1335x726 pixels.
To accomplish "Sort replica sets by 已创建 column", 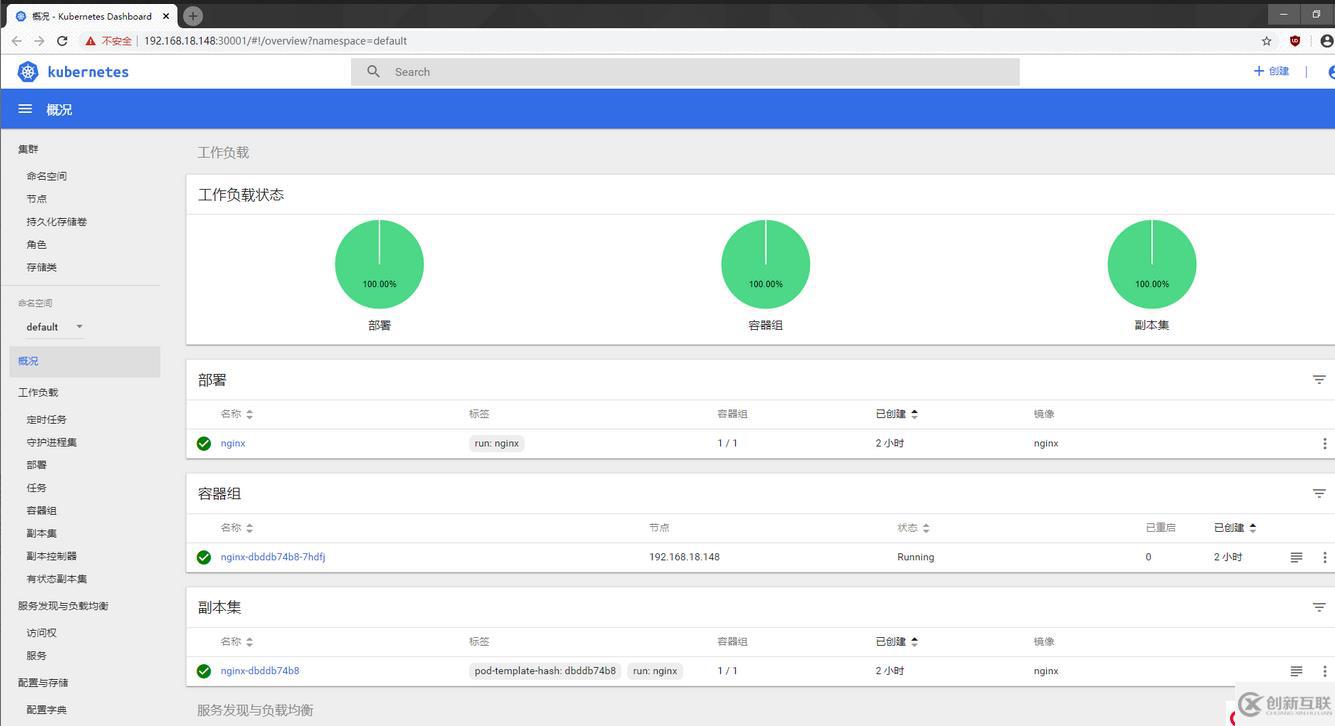I will click(897, 642).
